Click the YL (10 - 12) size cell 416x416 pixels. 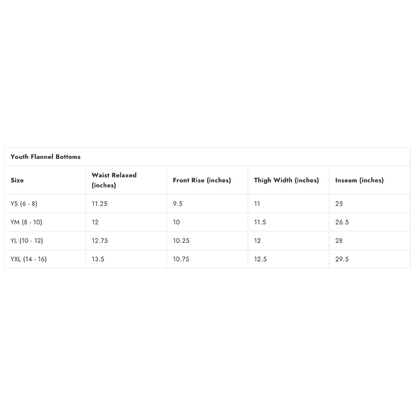[27, 240]
